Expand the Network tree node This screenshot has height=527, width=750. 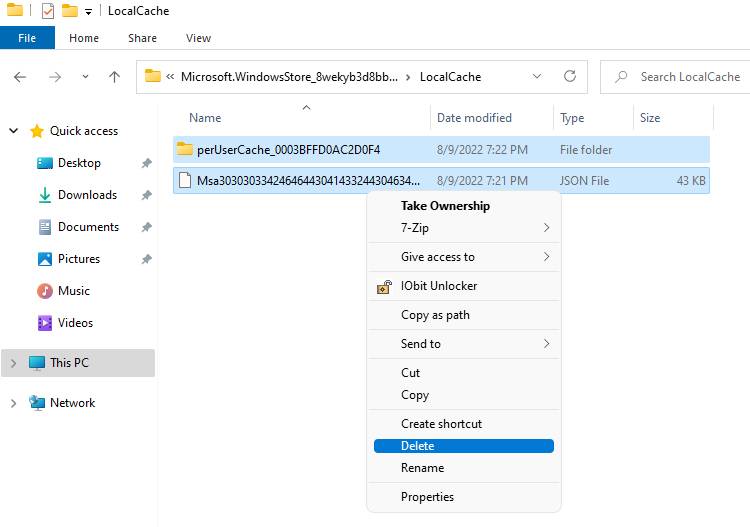(13, 403)
